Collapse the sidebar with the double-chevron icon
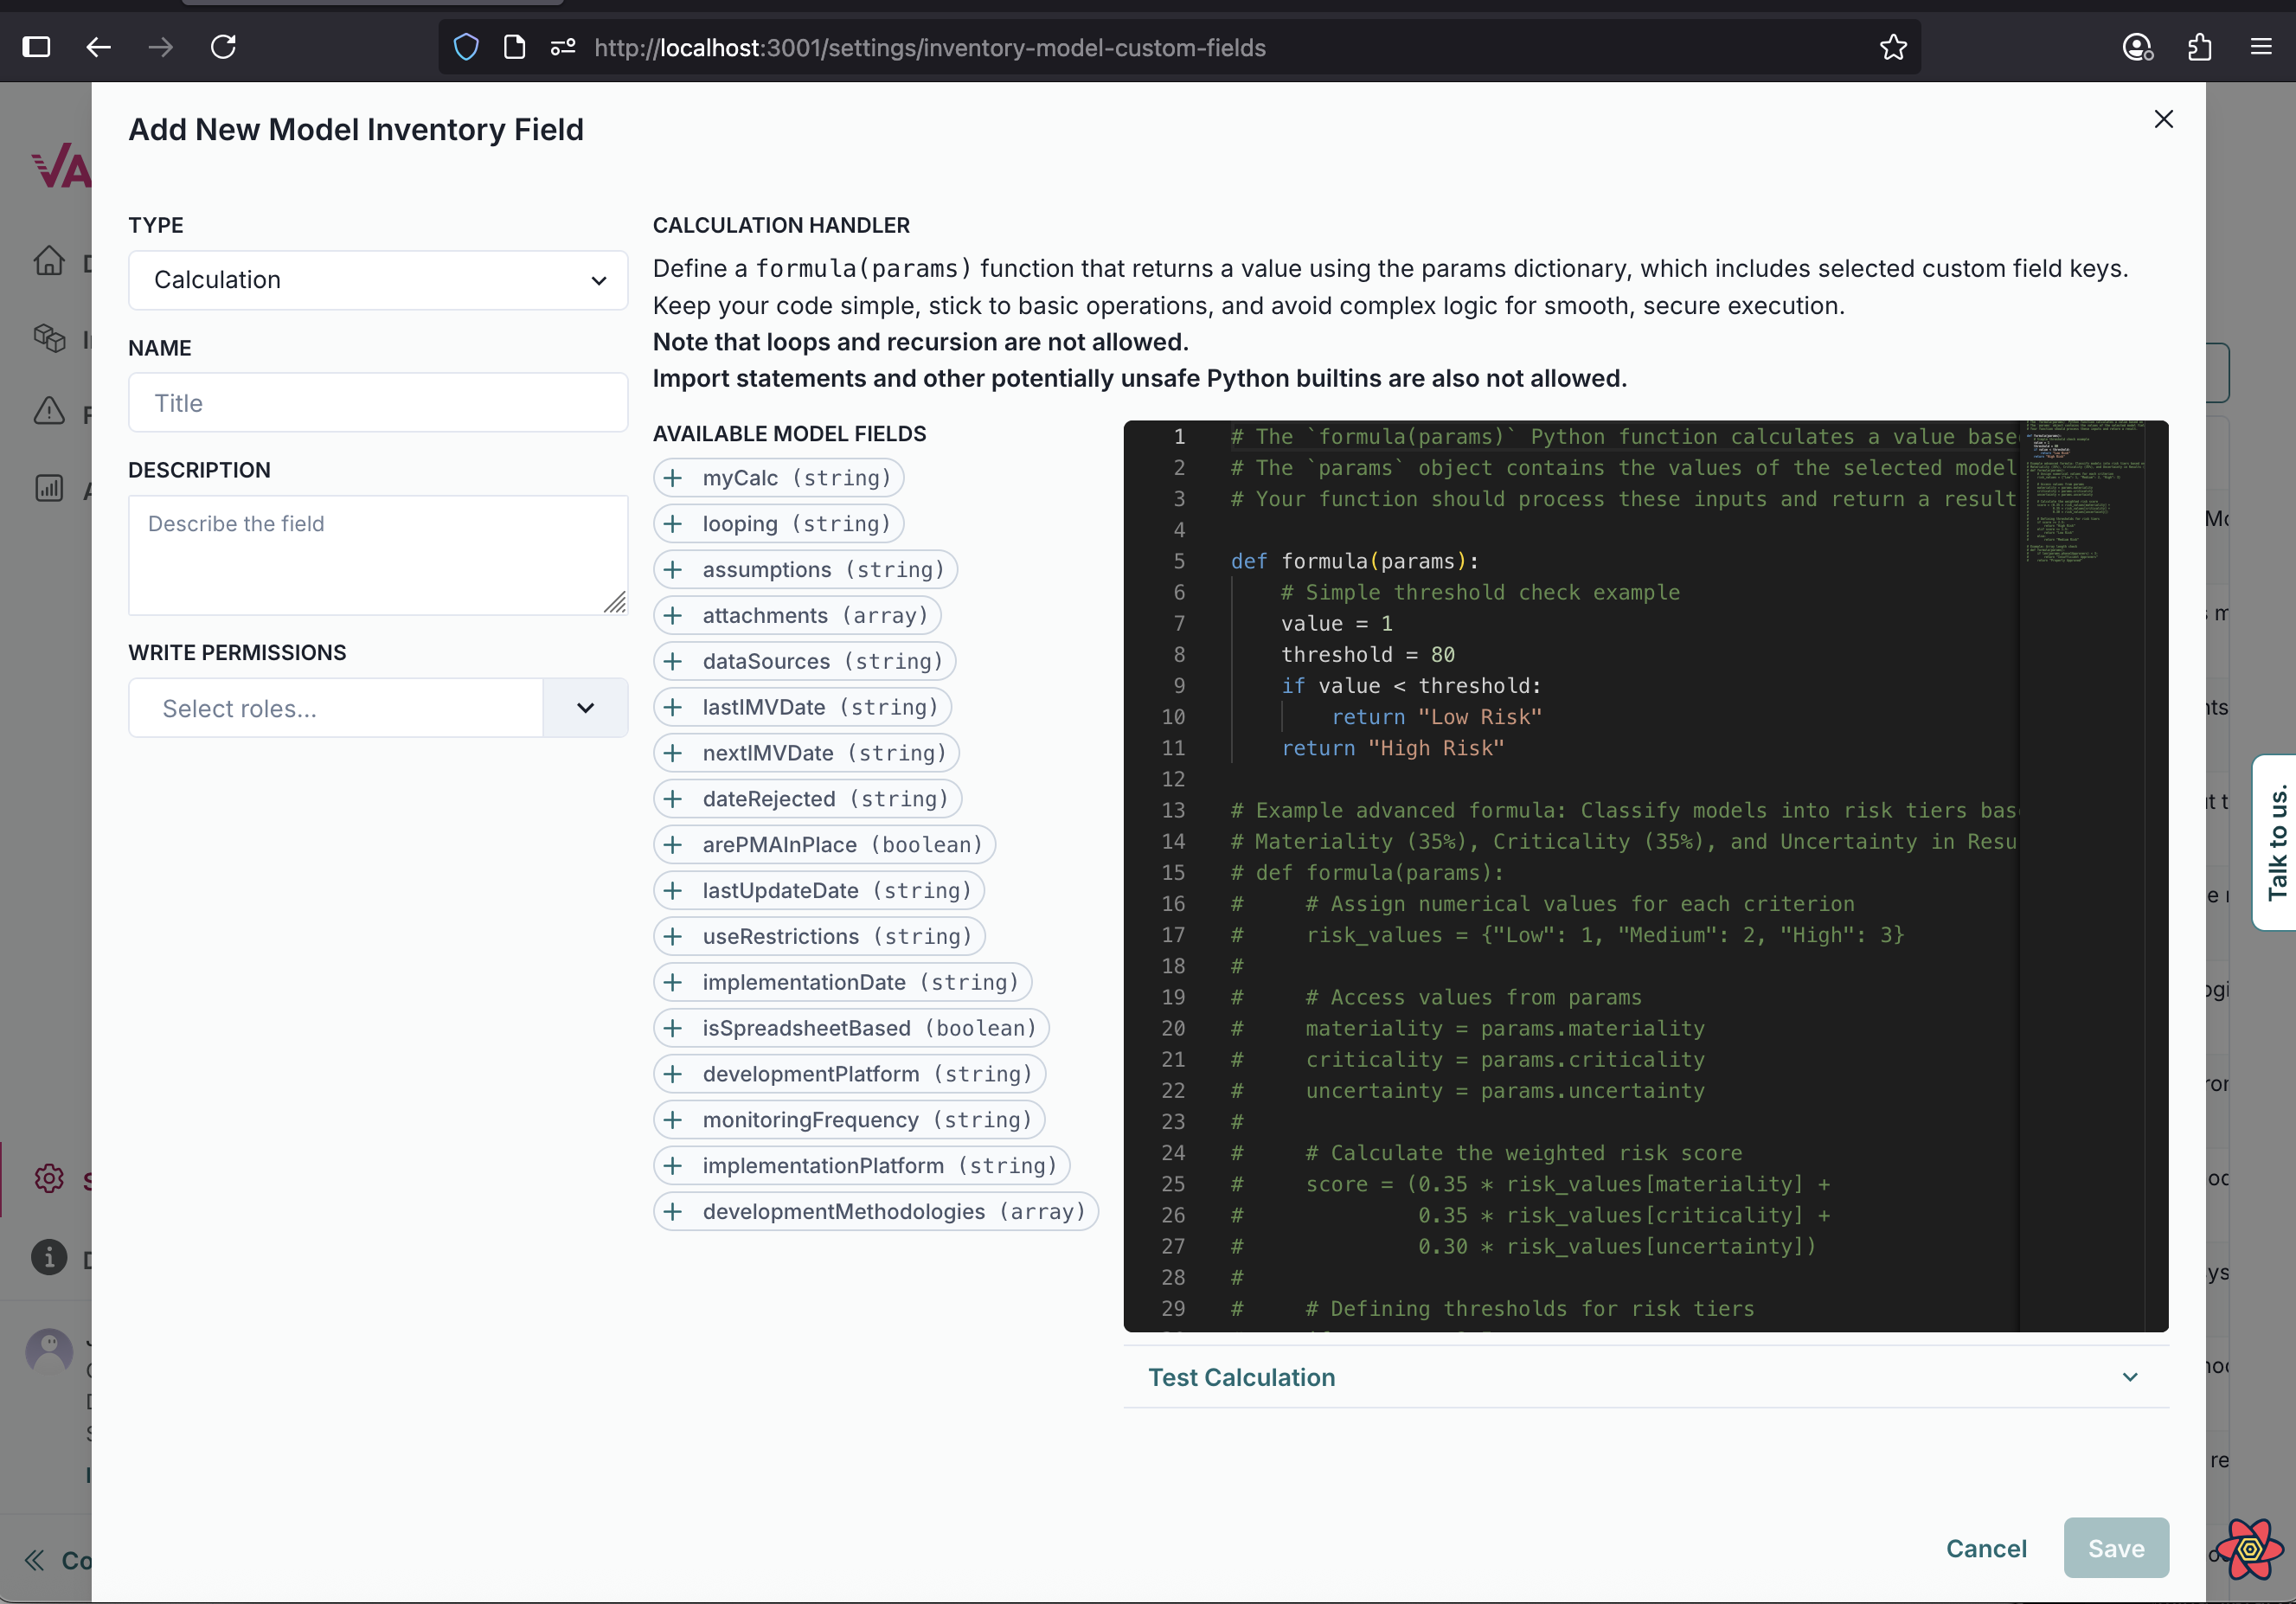This screenshot has height=1604, width=2296. coord(34,1560)
